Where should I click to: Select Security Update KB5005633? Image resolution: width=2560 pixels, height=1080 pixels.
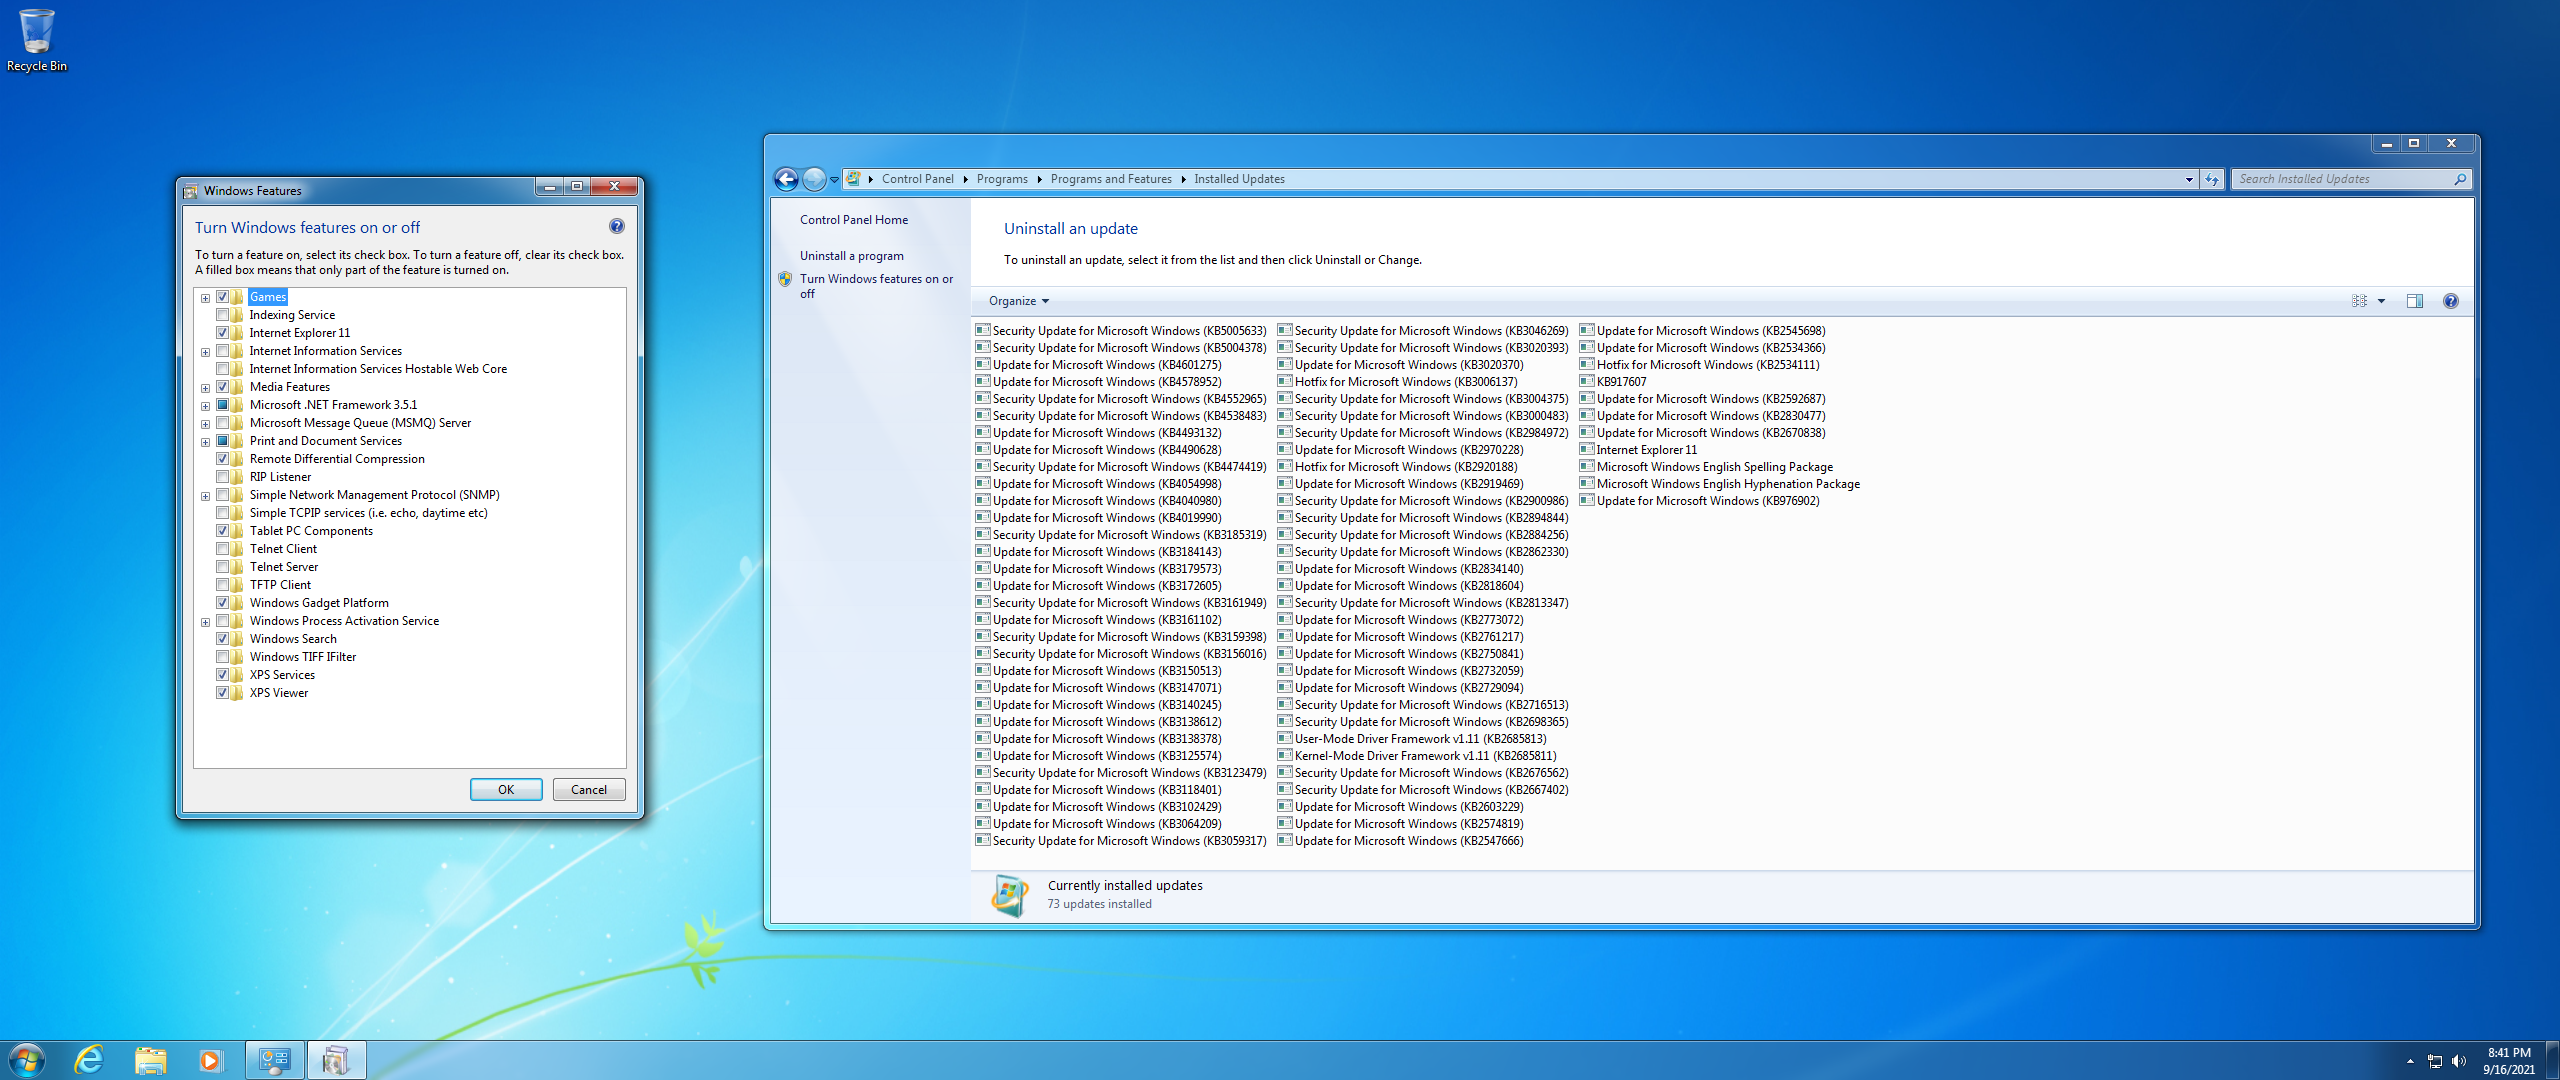coord(1121,331)
